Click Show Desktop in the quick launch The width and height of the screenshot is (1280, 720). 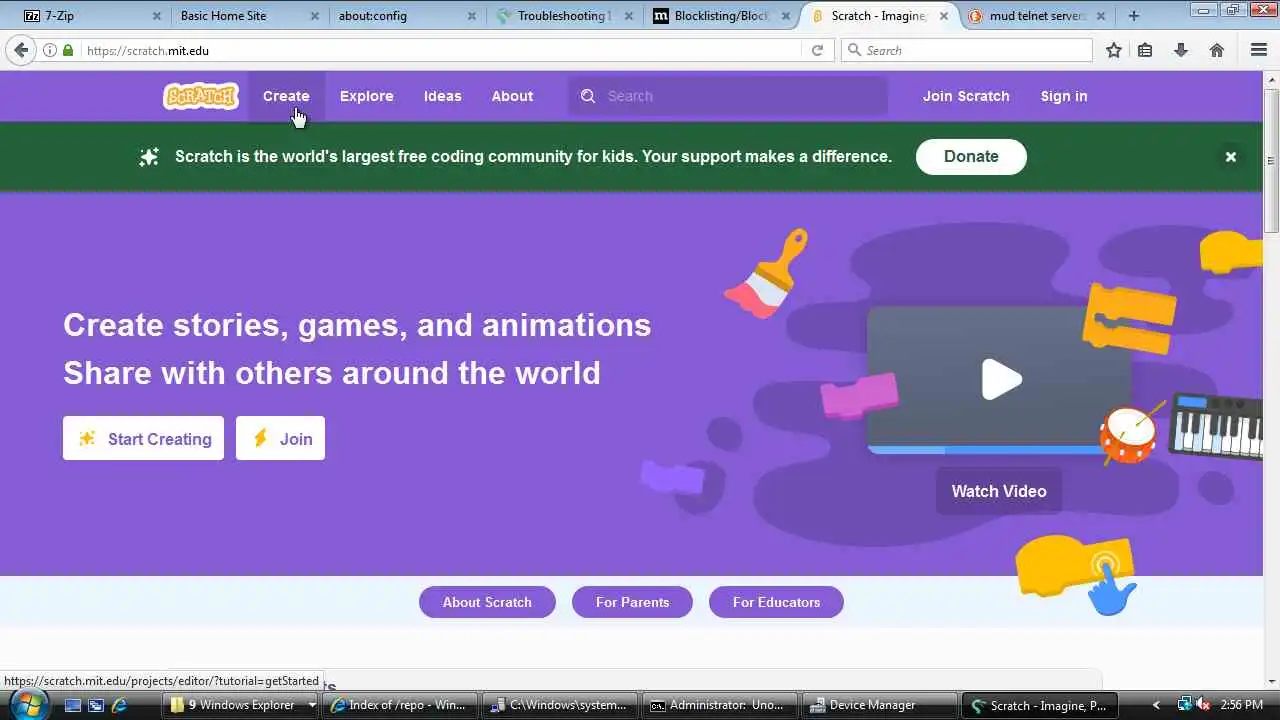pos(72,705)
